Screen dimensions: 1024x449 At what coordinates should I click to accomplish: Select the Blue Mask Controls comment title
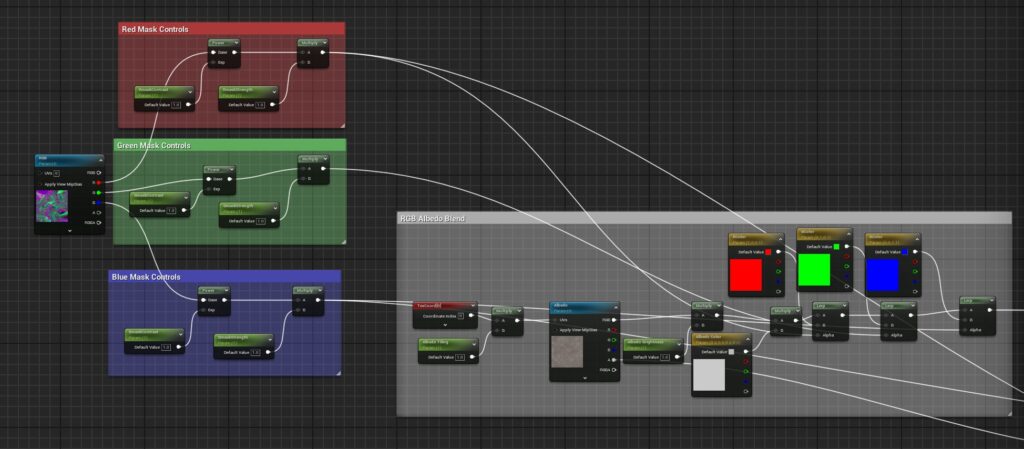click(x=146, y=277)
